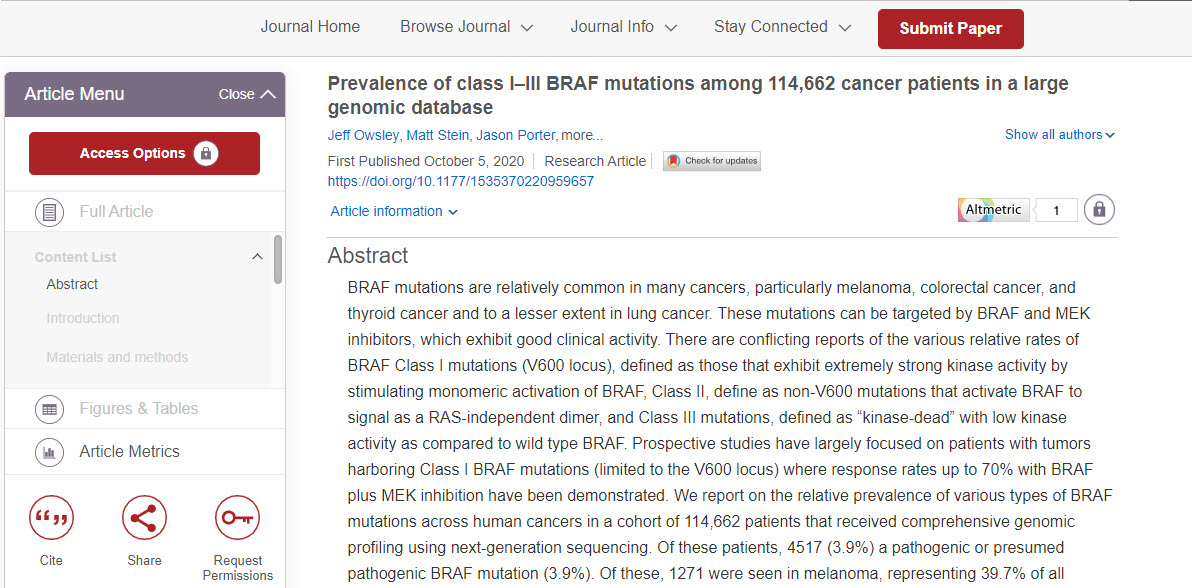This screenshot has height=588, width=1192.
Task: Expand Article information details
Action: tap(394, 211)
